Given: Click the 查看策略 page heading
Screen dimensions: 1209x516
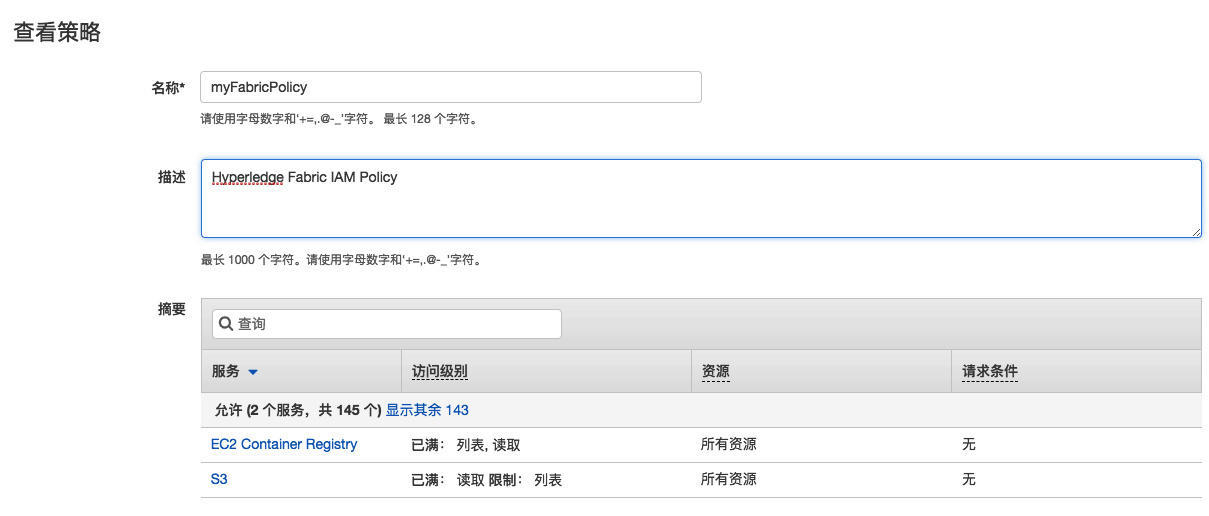Looking at the screenshot, I should coord(57,32).
